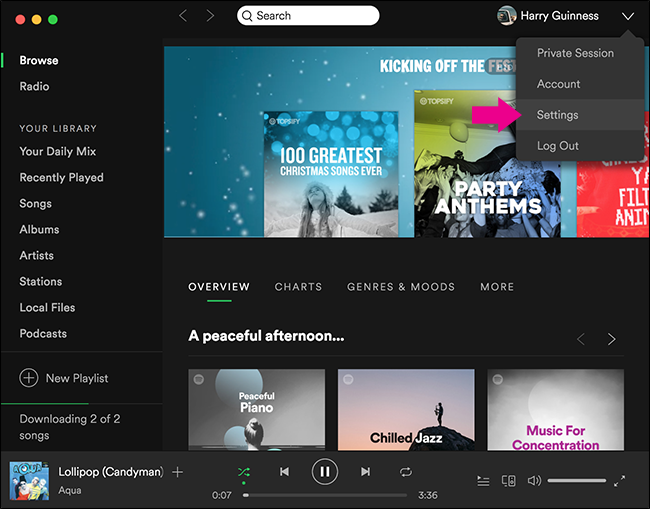The image size is (650, 509).
Task: Open Your Daily Mix
Action: coord(58,152)
